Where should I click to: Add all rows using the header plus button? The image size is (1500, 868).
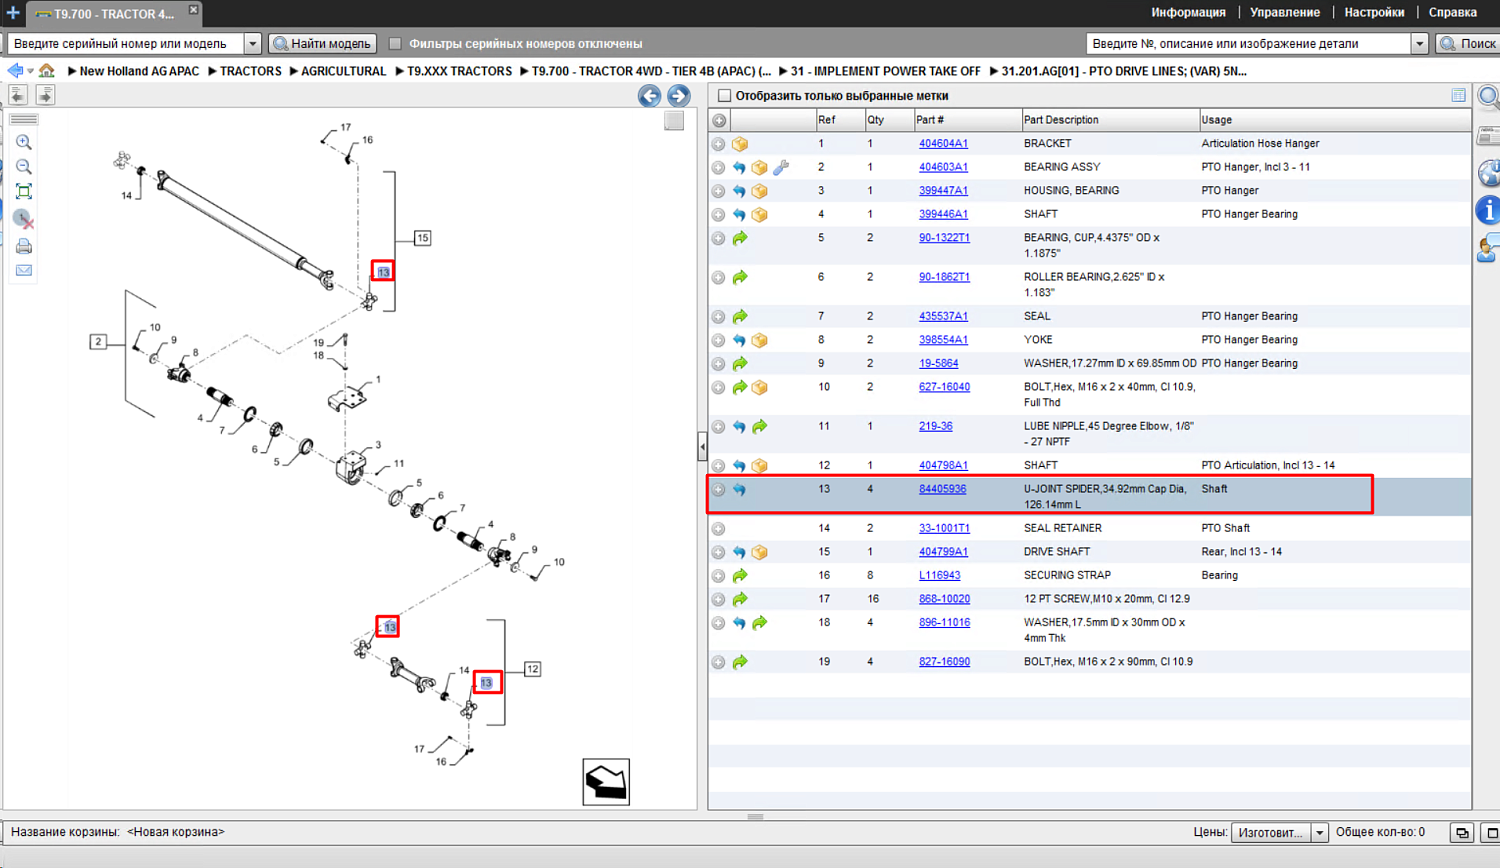pos(719,121)
